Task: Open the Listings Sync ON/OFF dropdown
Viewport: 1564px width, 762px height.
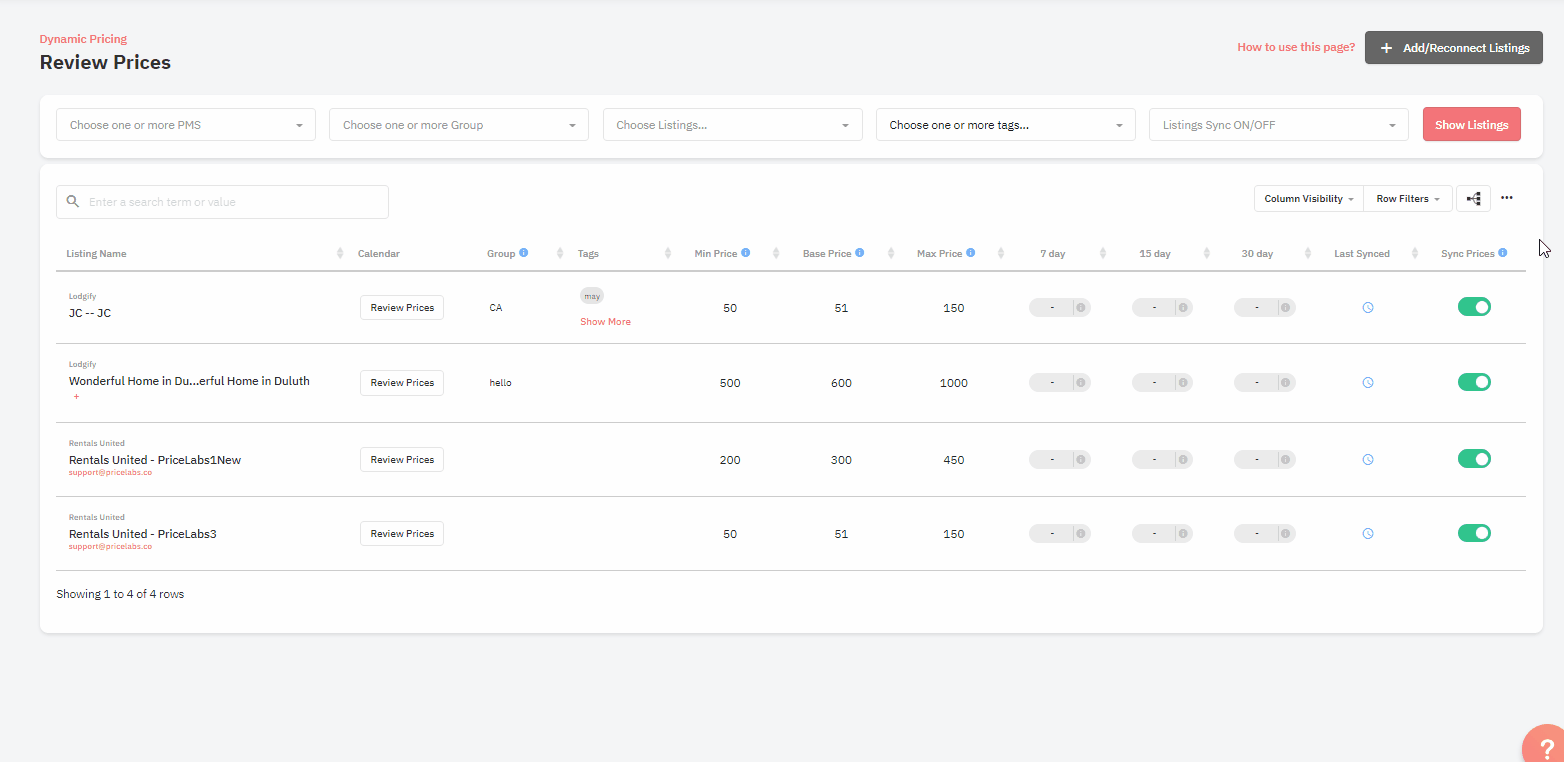Action: click(1278, 125)
